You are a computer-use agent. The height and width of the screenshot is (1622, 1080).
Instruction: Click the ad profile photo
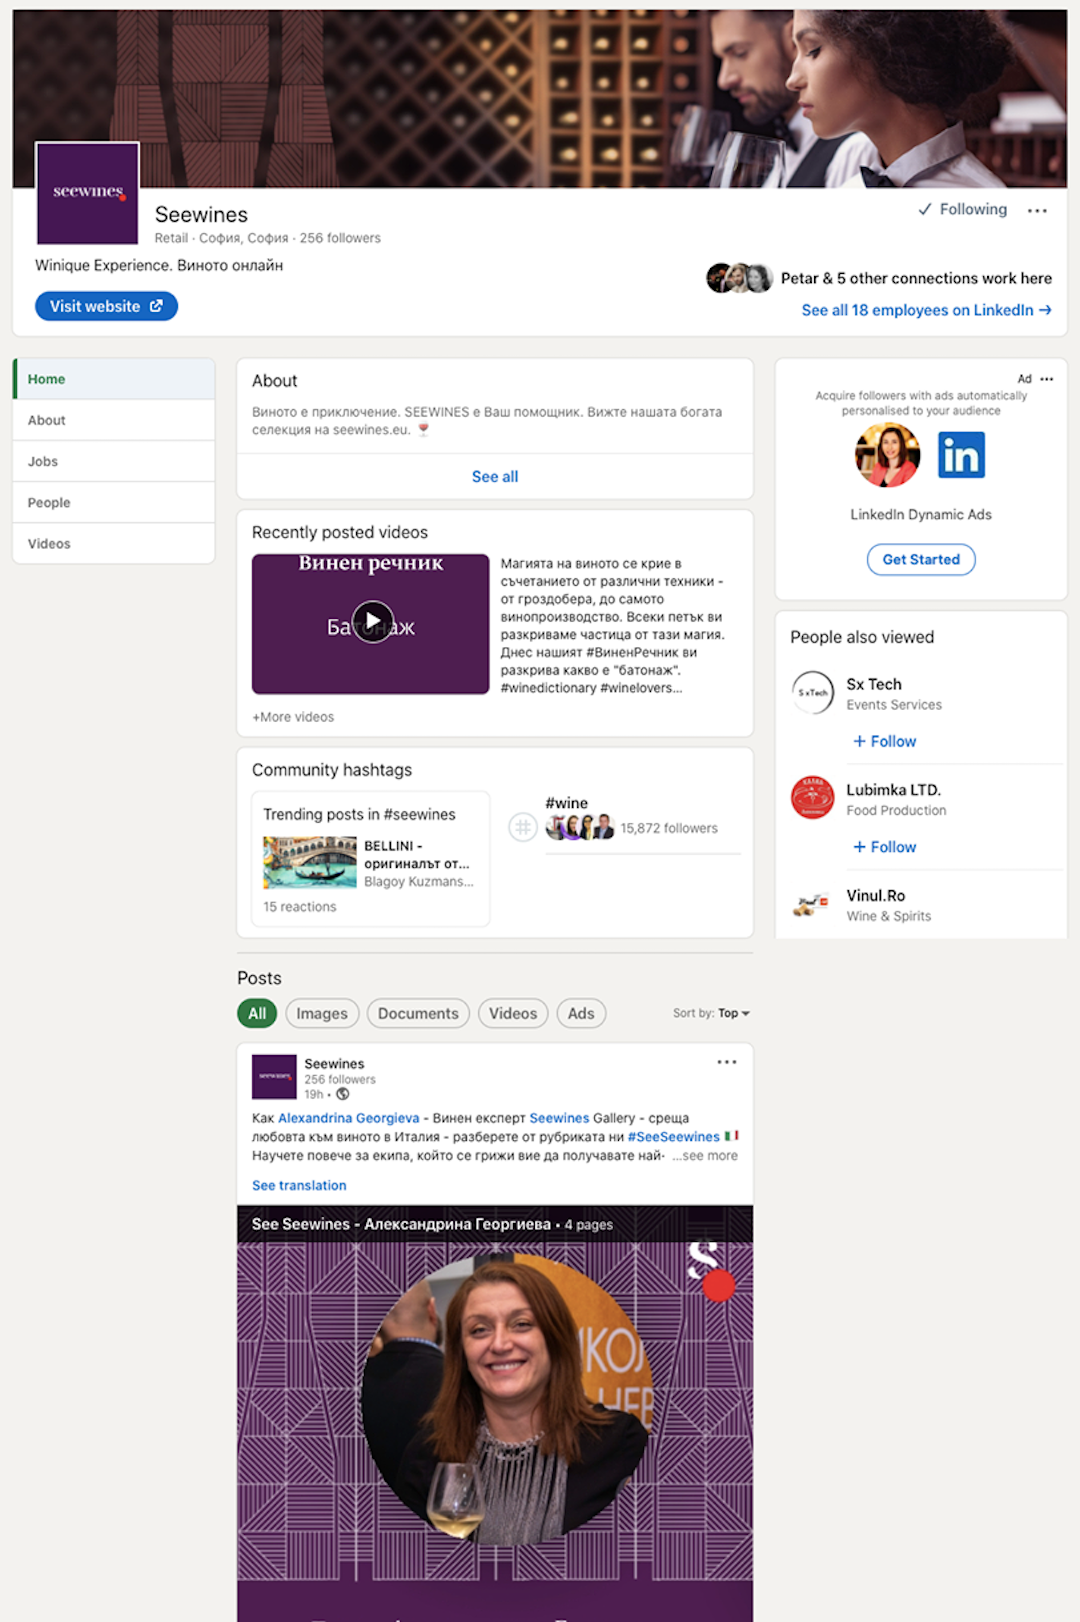coord(887,455)
